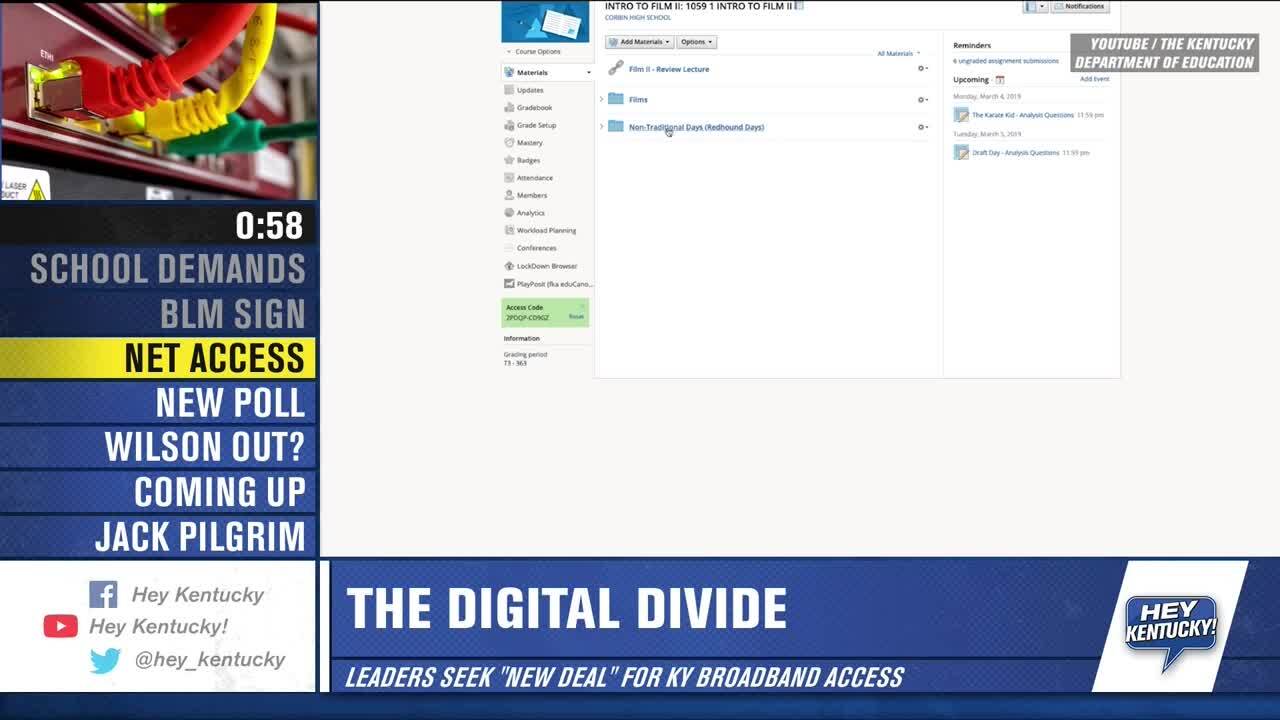Click the Draft Day assignment icon

click(961, 152)
